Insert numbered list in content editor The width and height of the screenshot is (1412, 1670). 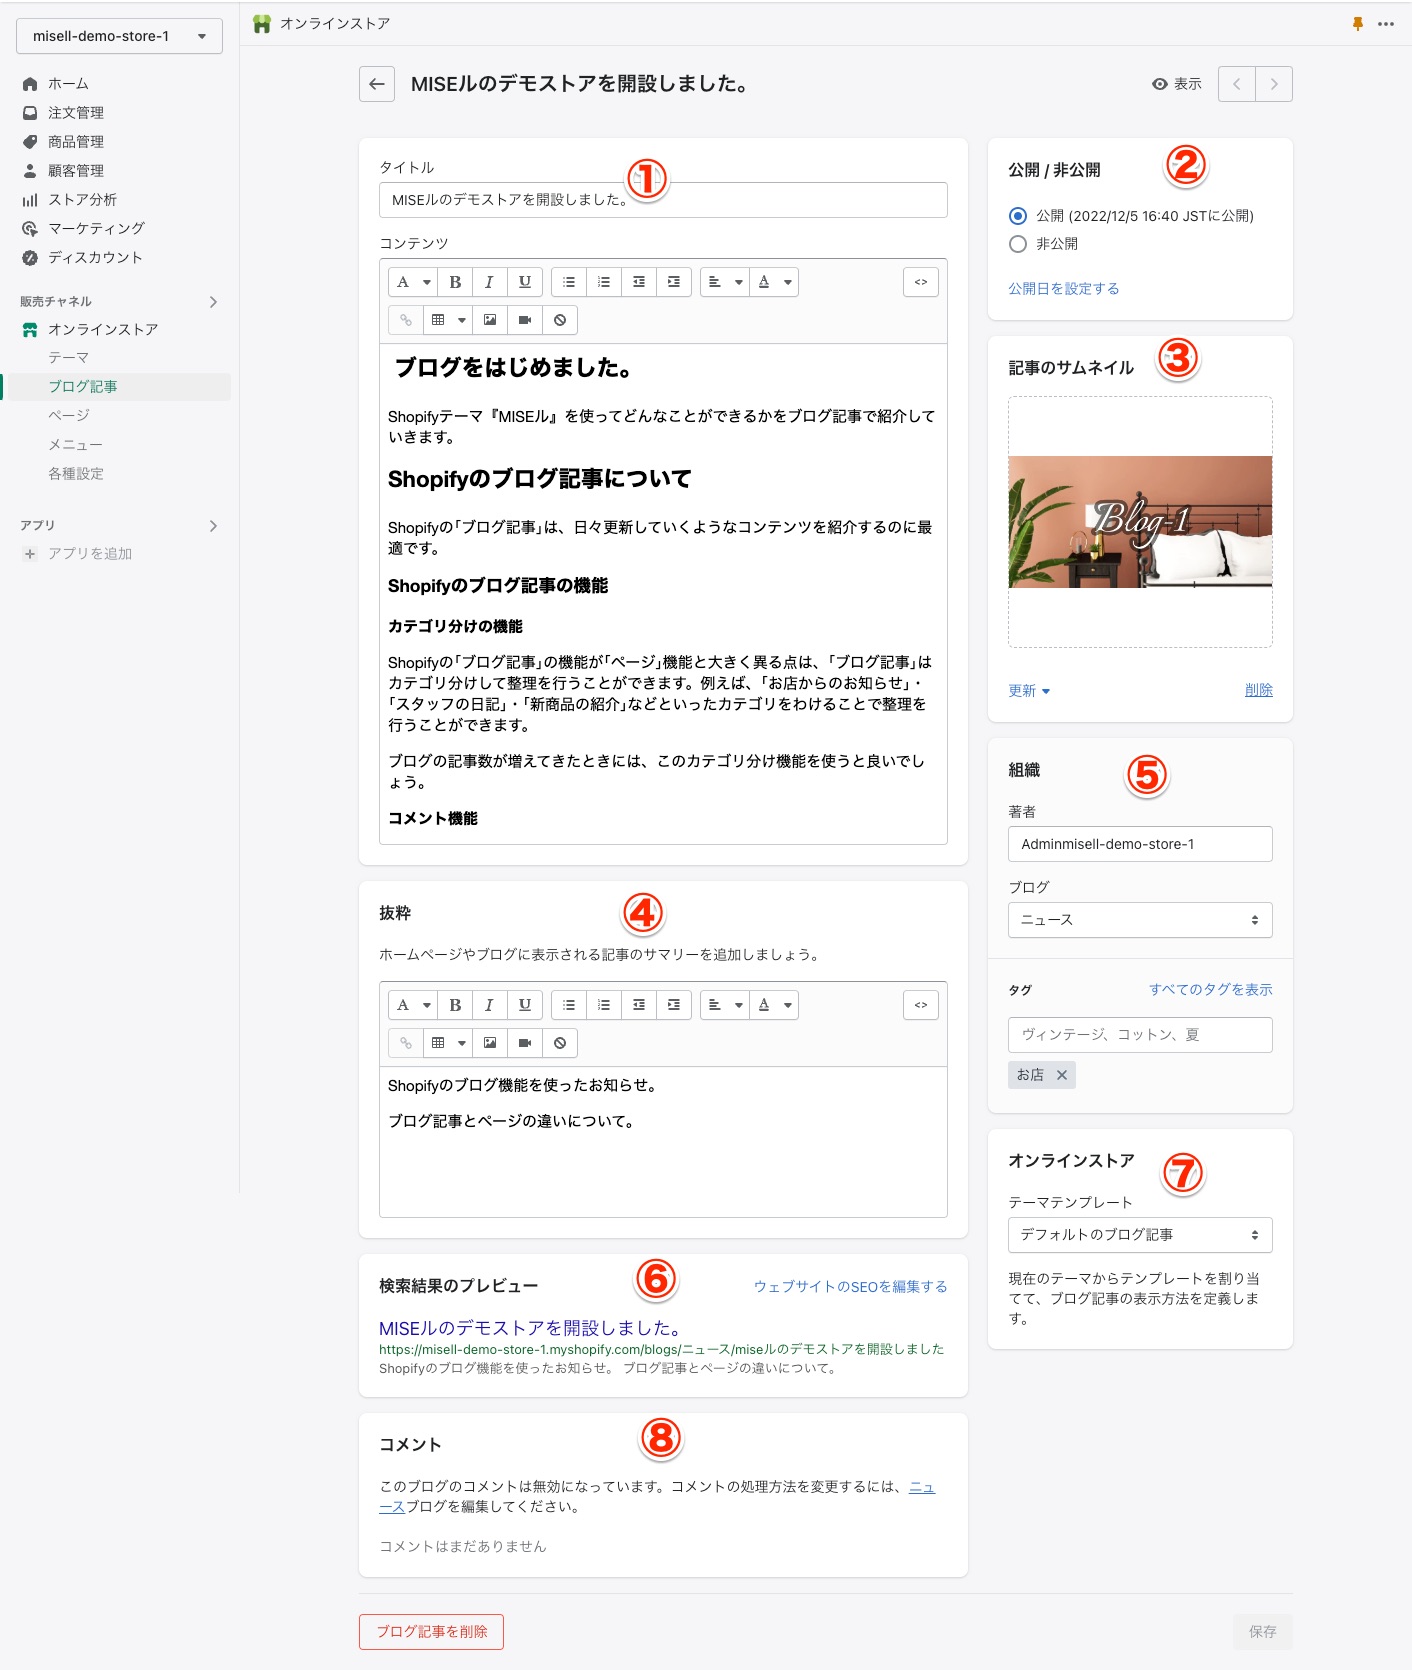click(604, 282)
